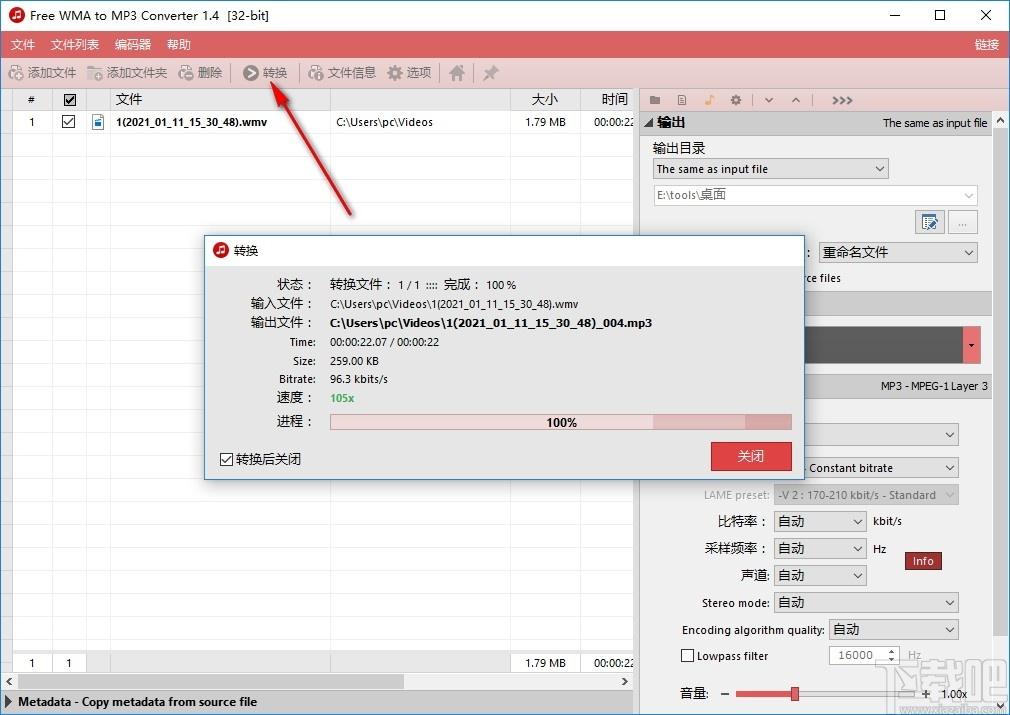Open the 文件 menu
This screenshot has width=1010, height=715.
pyautogui.click(x=23, y=44)
